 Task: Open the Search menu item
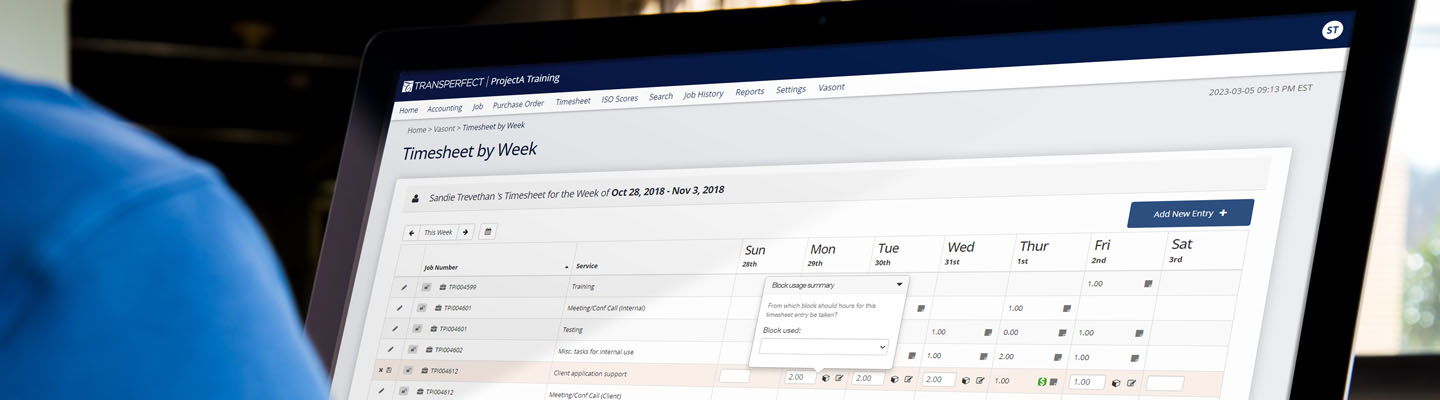point(661,97)
